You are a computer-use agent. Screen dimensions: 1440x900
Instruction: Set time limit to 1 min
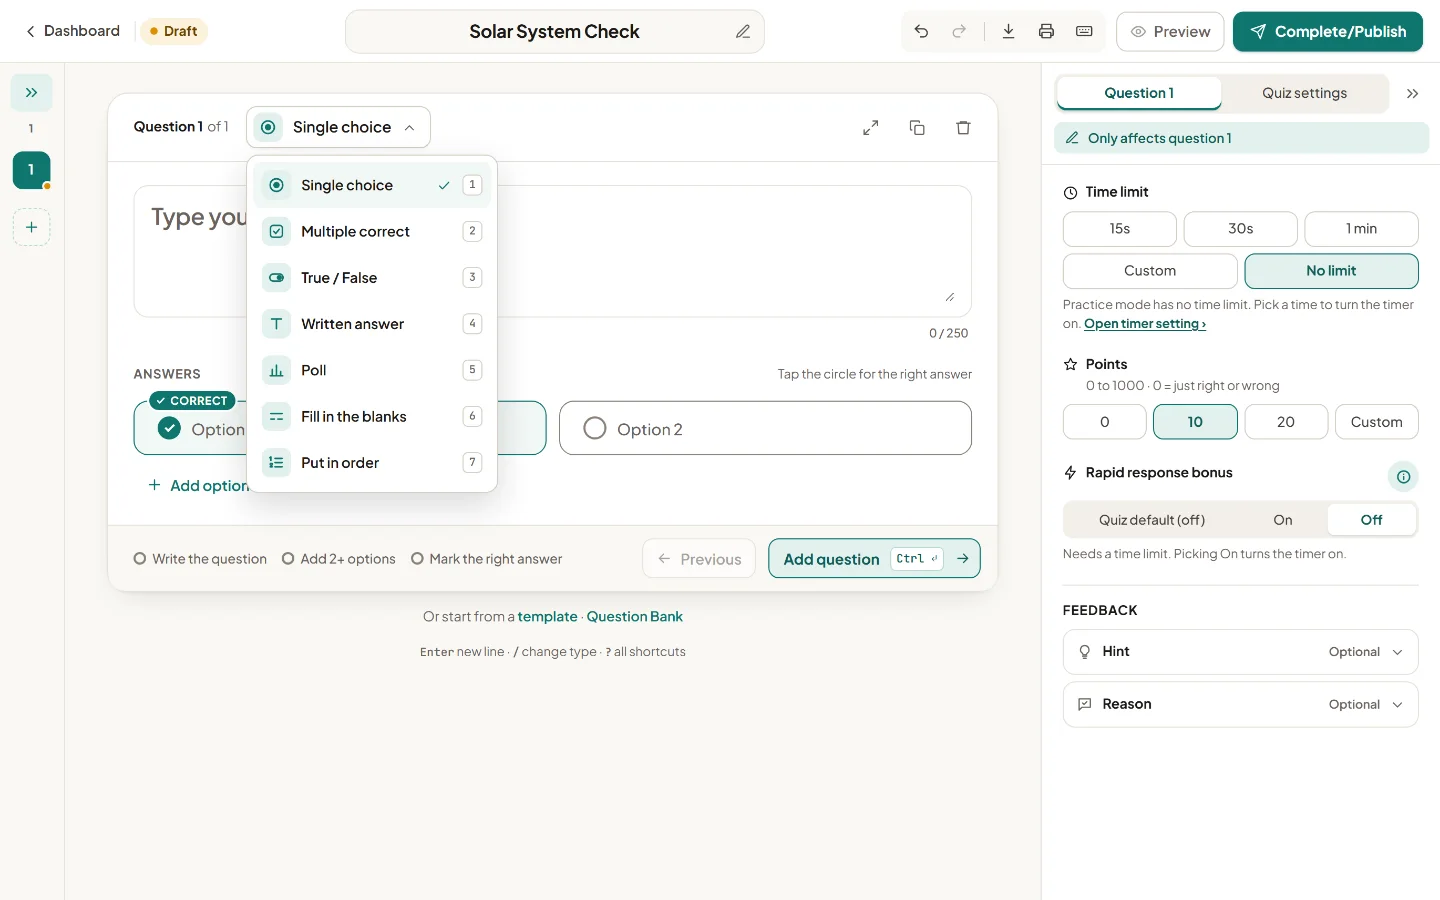[1361, 229]
